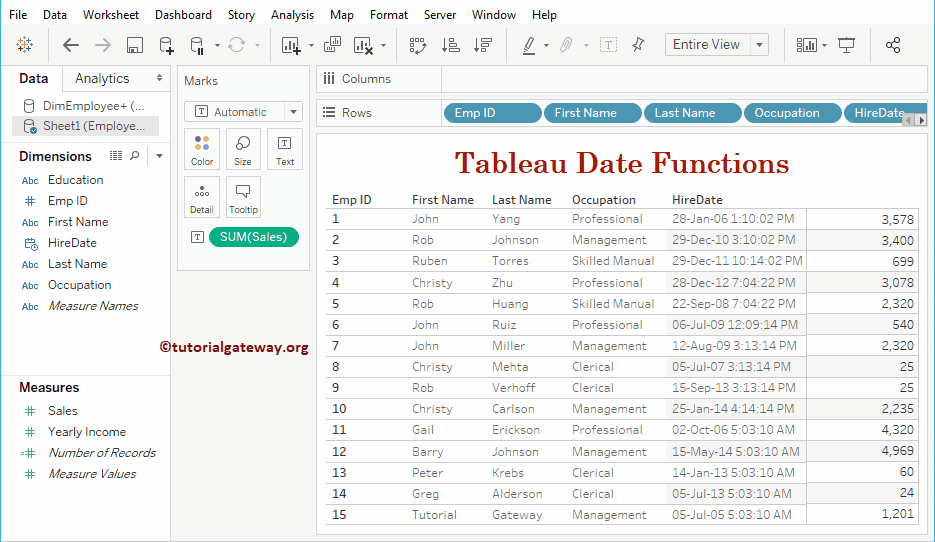Screen dimensions: 935x542
Task: Click the HireDate column header
Action: [697, 200]
